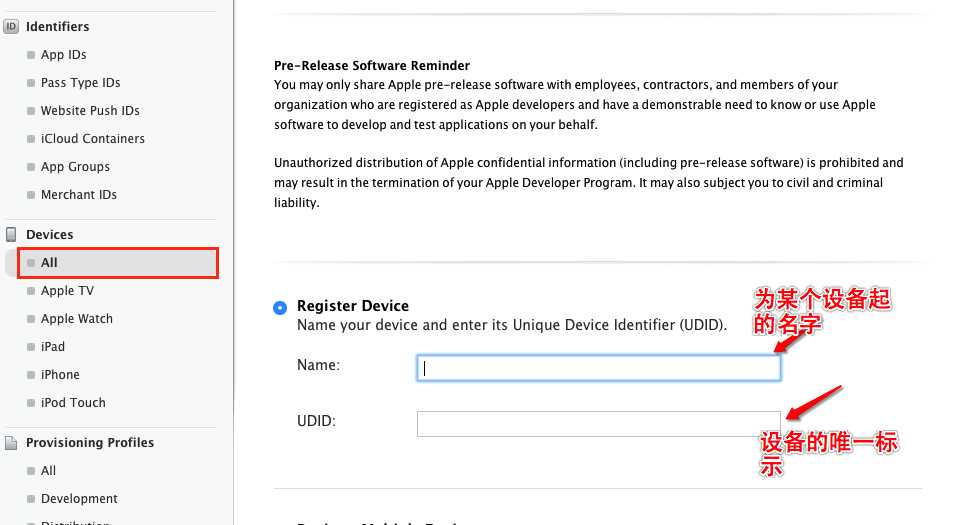Open Pass Type IDs list
This screenshot has width=953, height=525.
coord(80,83)
